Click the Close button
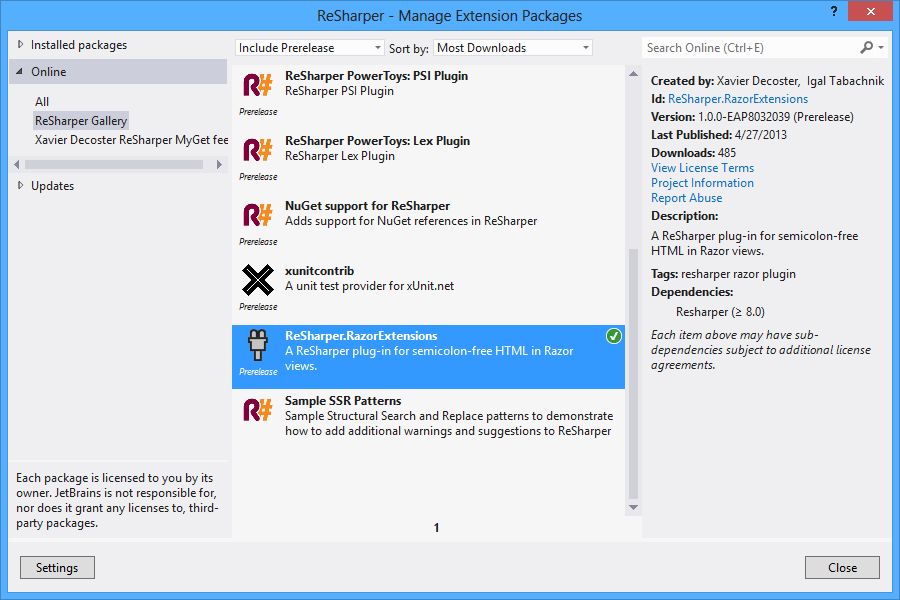Screen dimensions: 900x600 pos(842,567)
